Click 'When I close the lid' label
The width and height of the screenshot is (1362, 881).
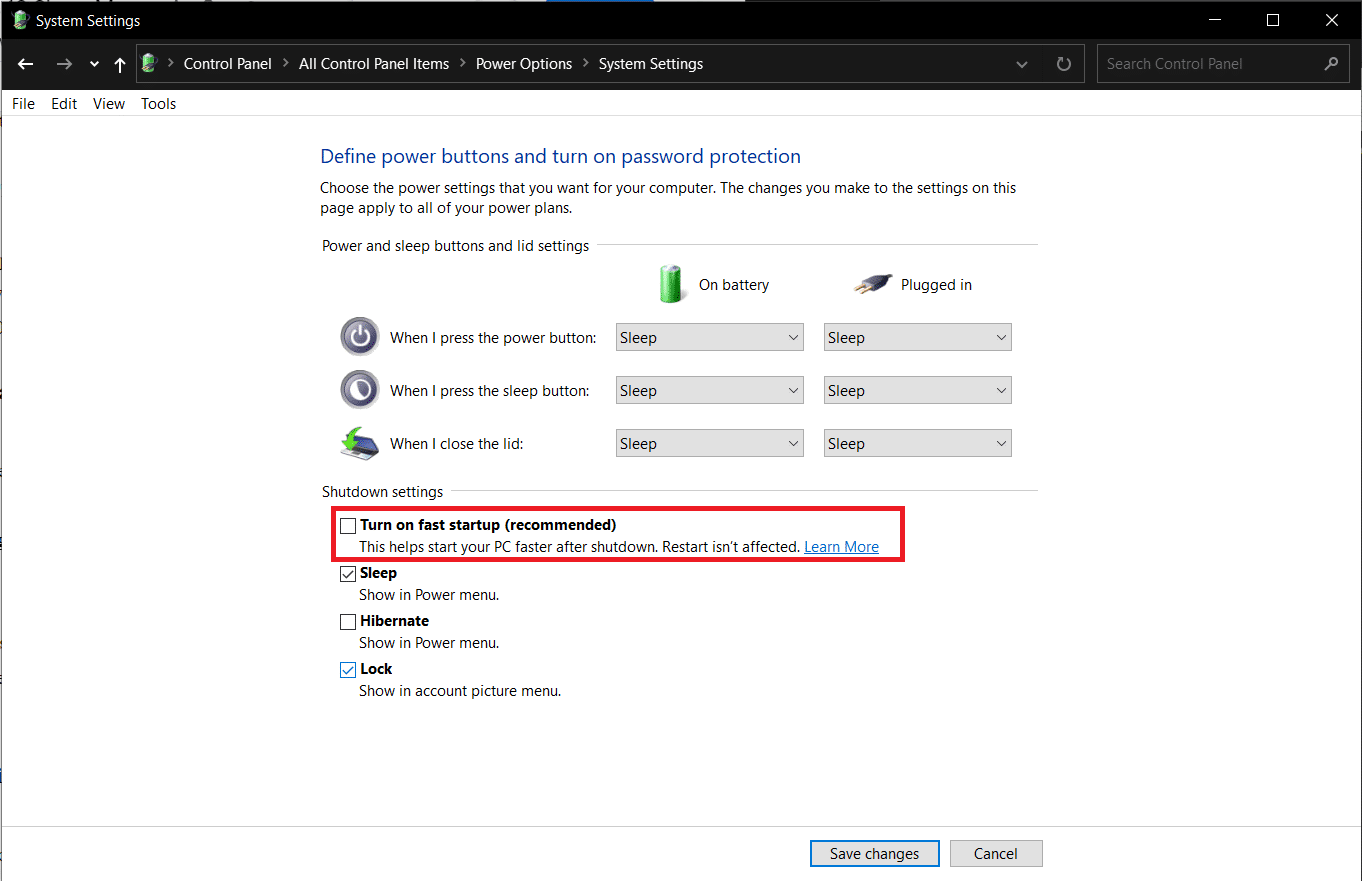coord(457,444)
